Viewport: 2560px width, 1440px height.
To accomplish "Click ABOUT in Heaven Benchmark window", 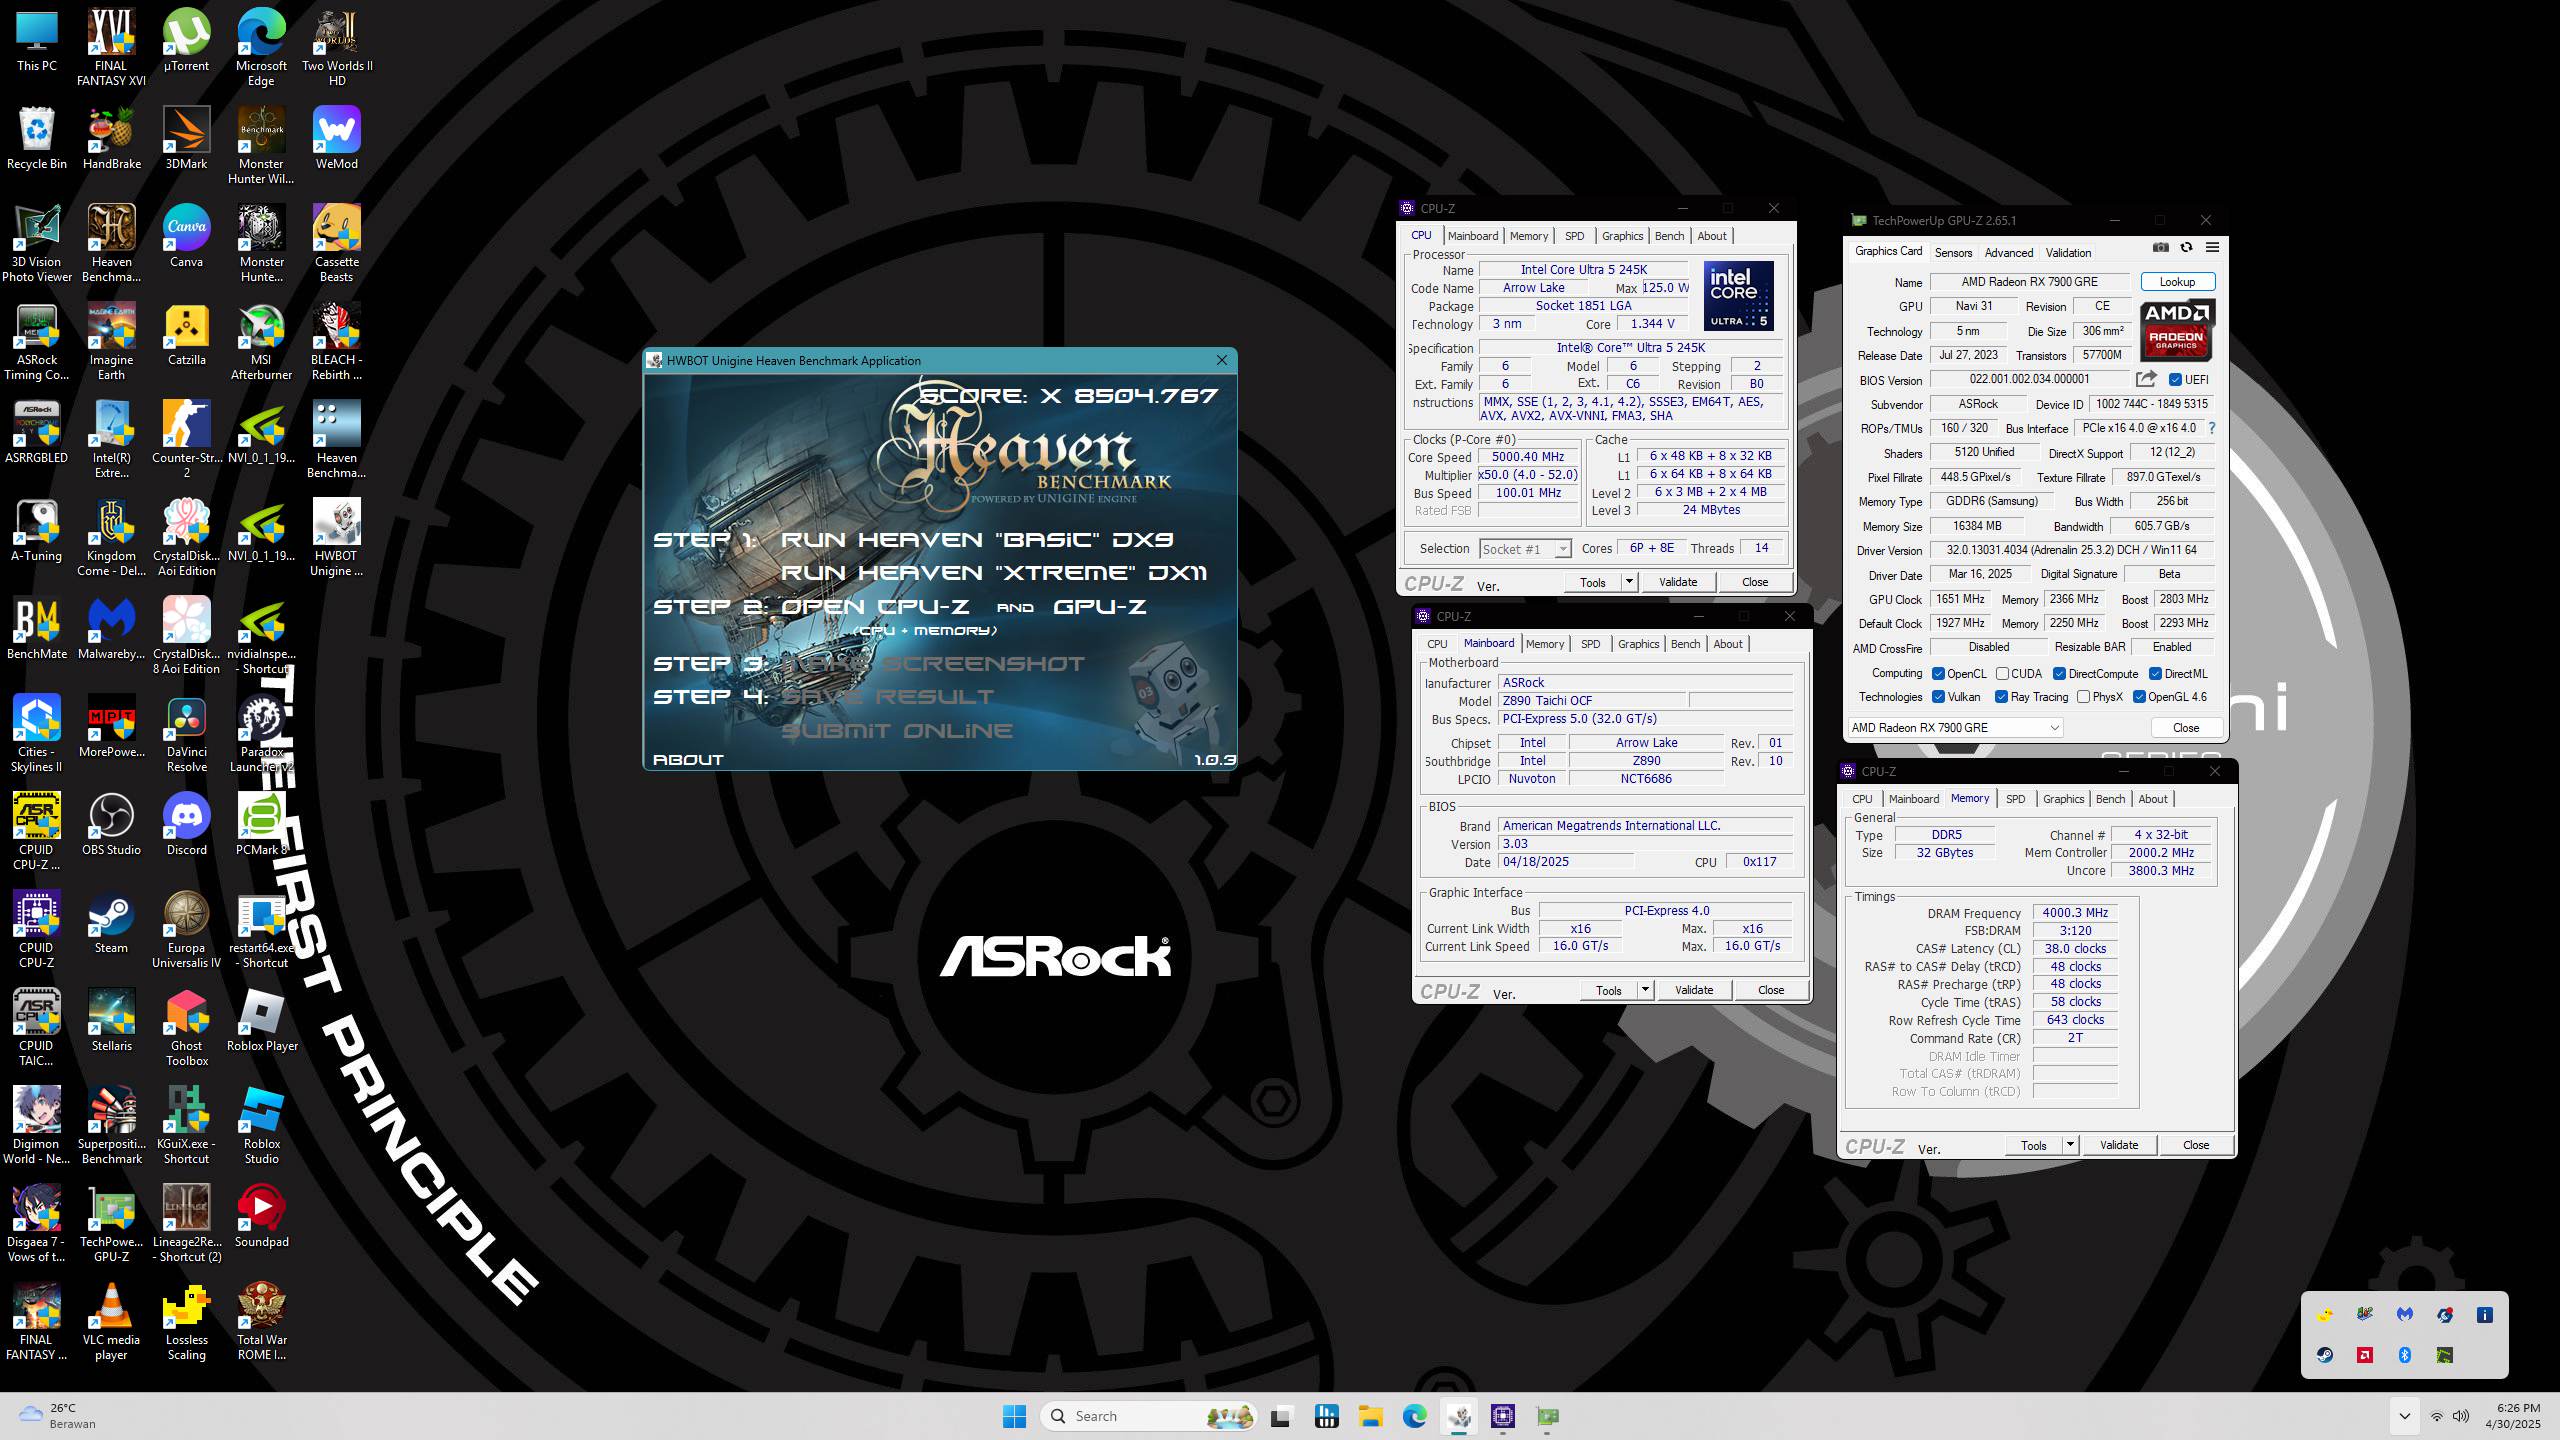I will click(688, 760).
